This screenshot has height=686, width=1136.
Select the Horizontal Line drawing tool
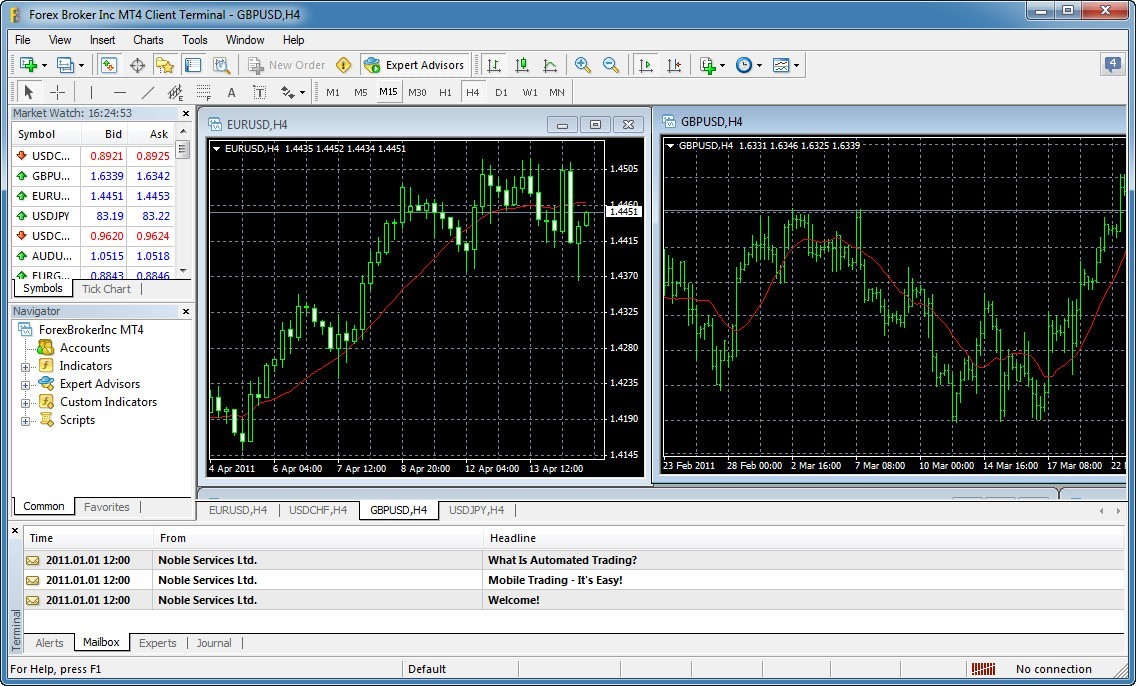pyautogui.click(x=118, y=91)
